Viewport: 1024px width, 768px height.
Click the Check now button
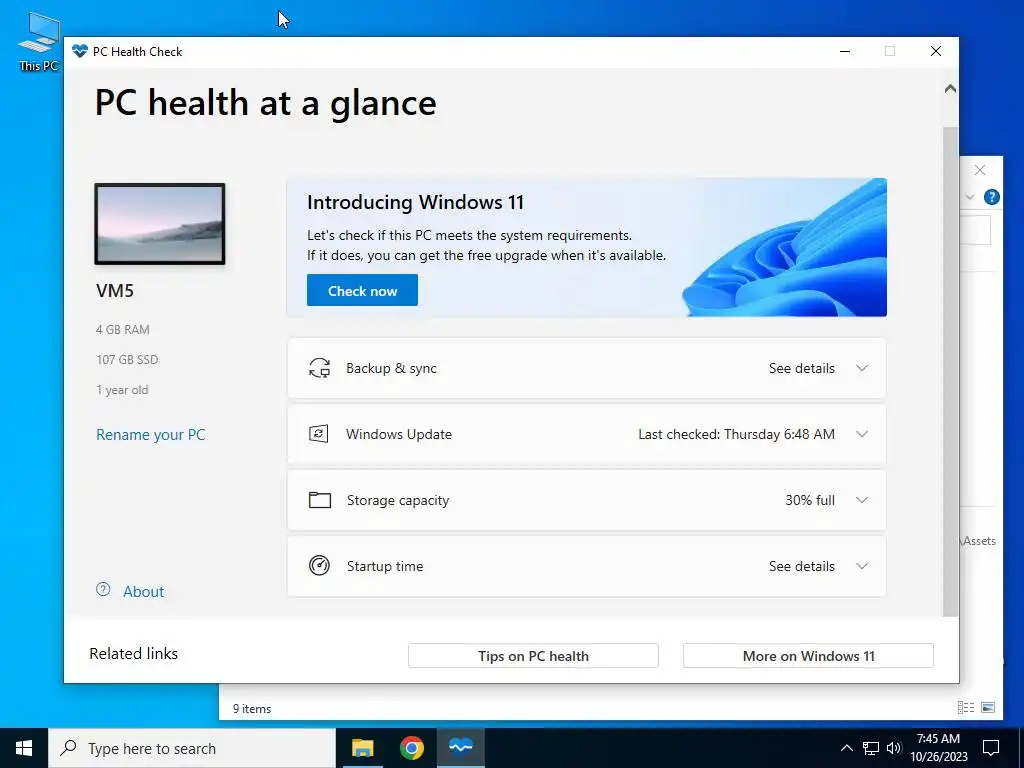click(x=362, y=291)
